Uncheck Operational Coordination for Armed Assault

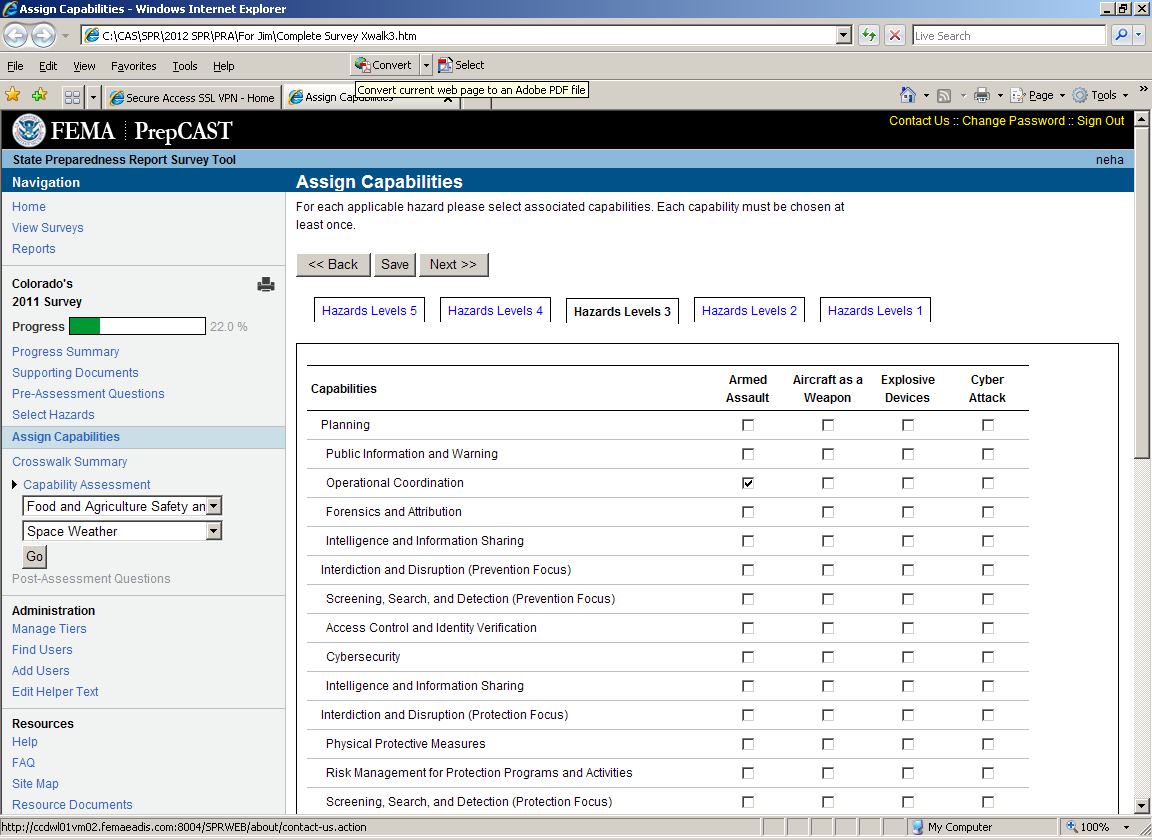click(748, 483)
